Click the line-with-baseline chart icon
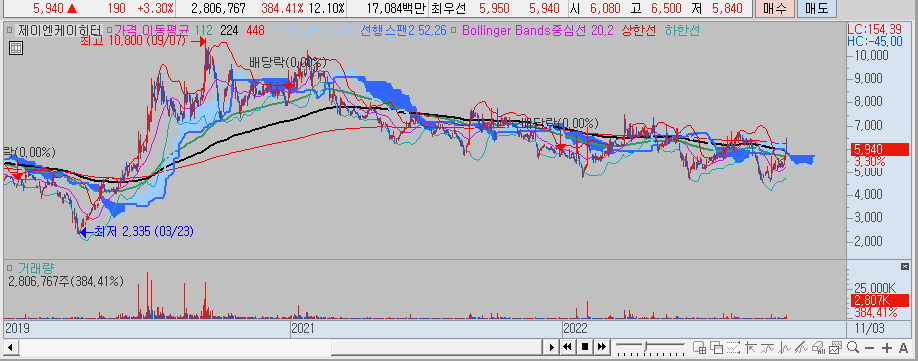918x361 pixels. (768, 348)
